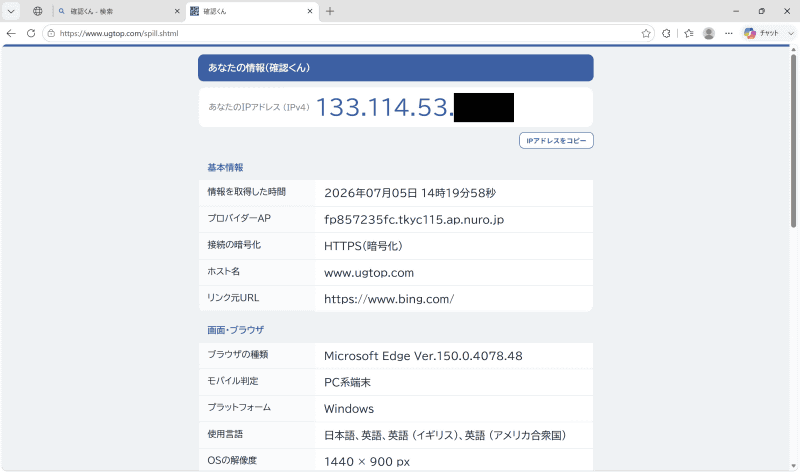The width and height of the screenshot is (800, 473).
Task: Click the IPアドレスをコピー button
Action: coord(556,141)
